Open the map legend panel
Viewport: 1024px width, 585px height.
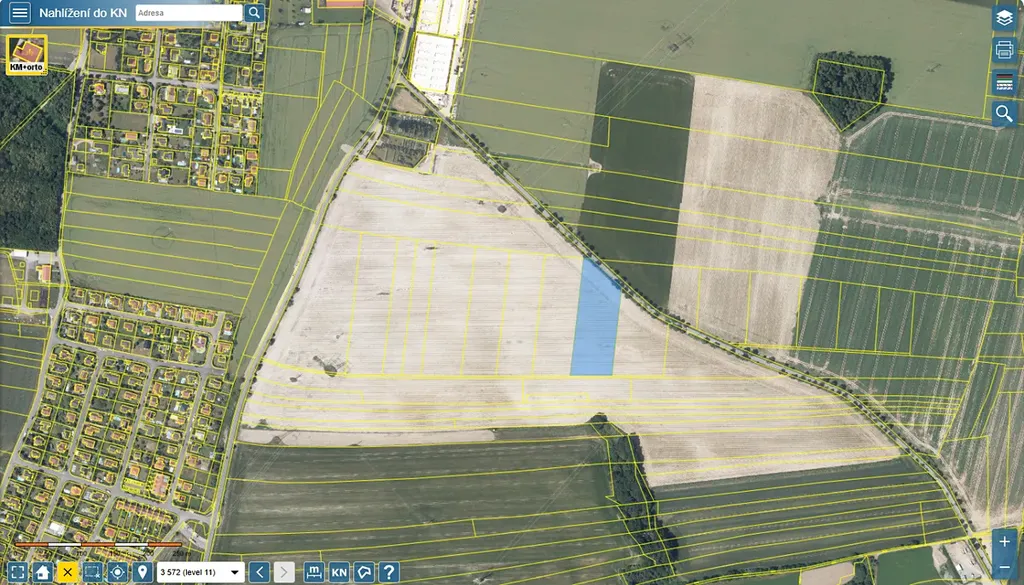coord(1004,82)
